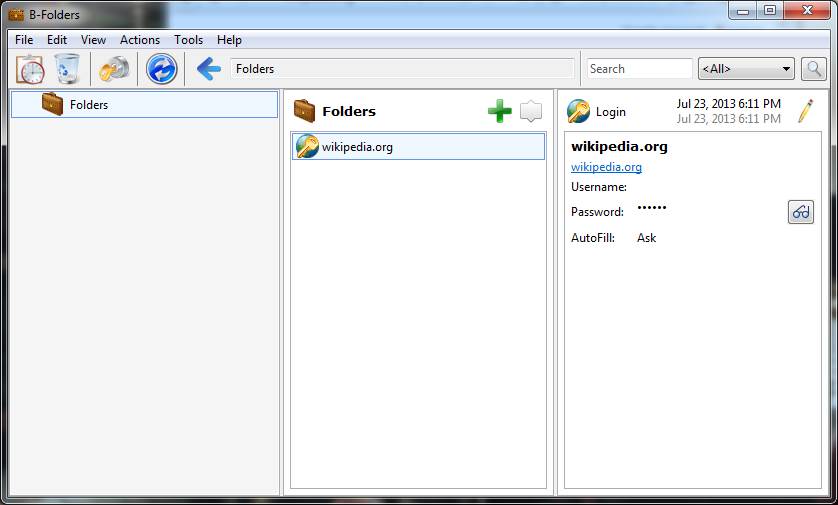Close the B-Folders window
Screen dimensions: 838x505
coord(807,10)
